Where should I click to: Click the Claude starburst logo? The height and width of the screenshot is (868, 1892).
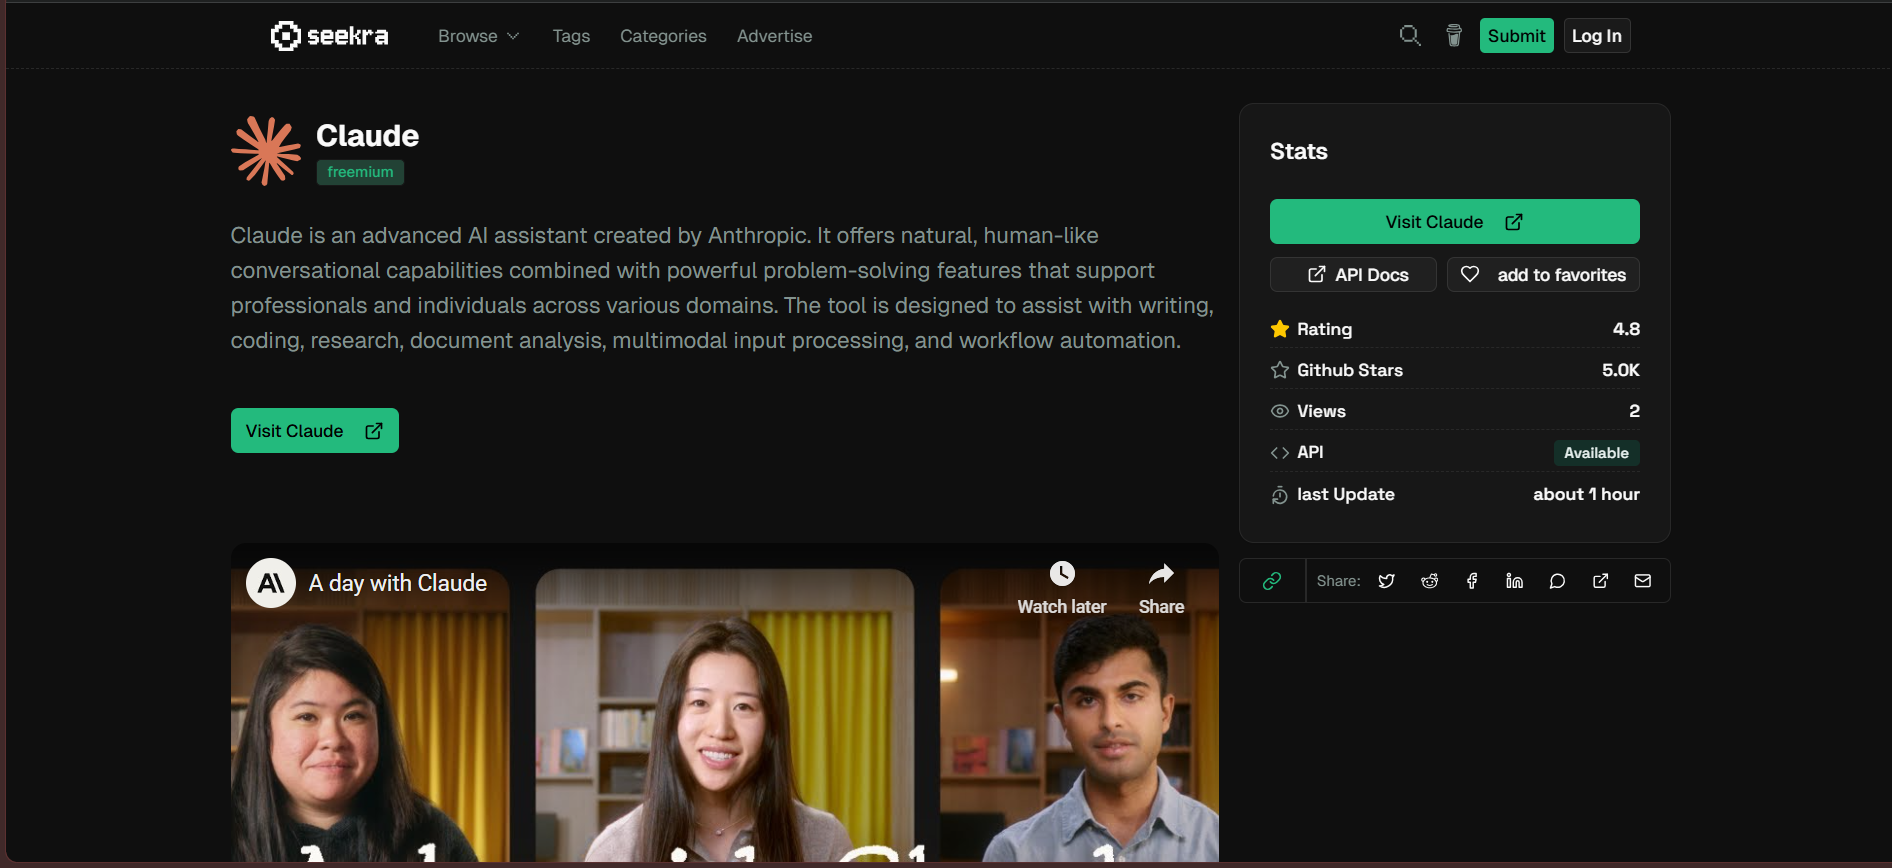(x=266, y=151)
